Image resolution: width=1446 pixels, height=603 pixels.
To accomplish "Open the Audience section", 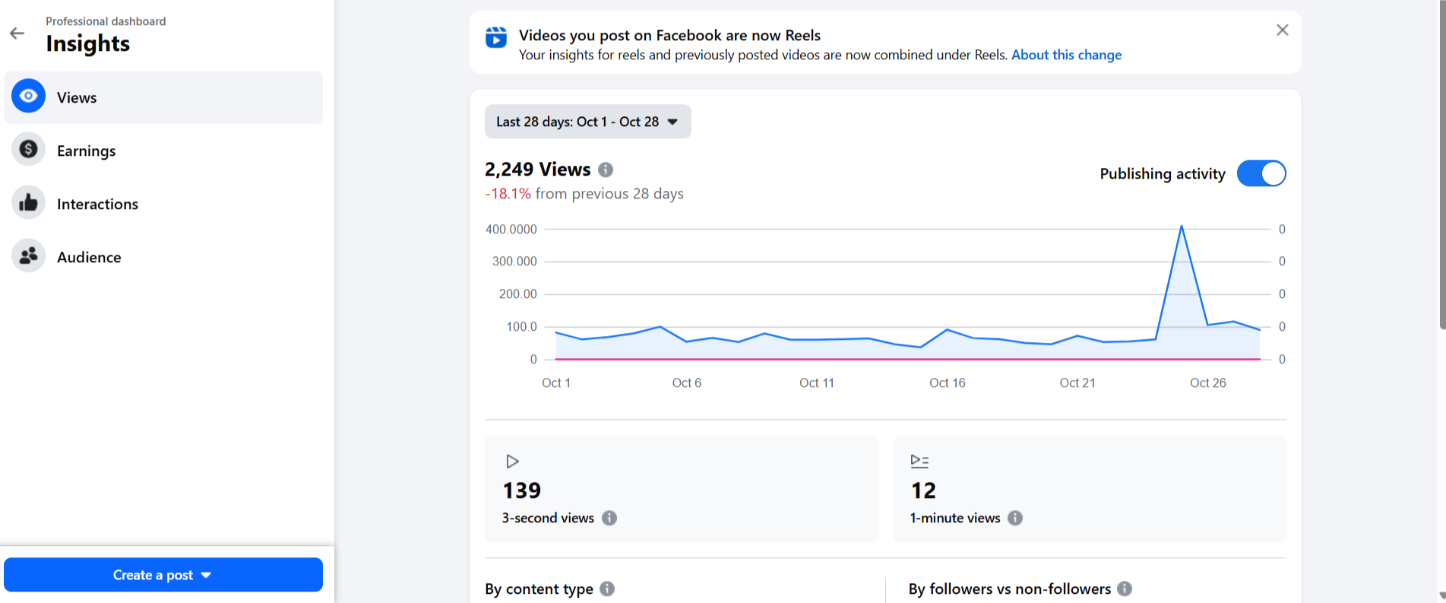I will coord(163,256).
